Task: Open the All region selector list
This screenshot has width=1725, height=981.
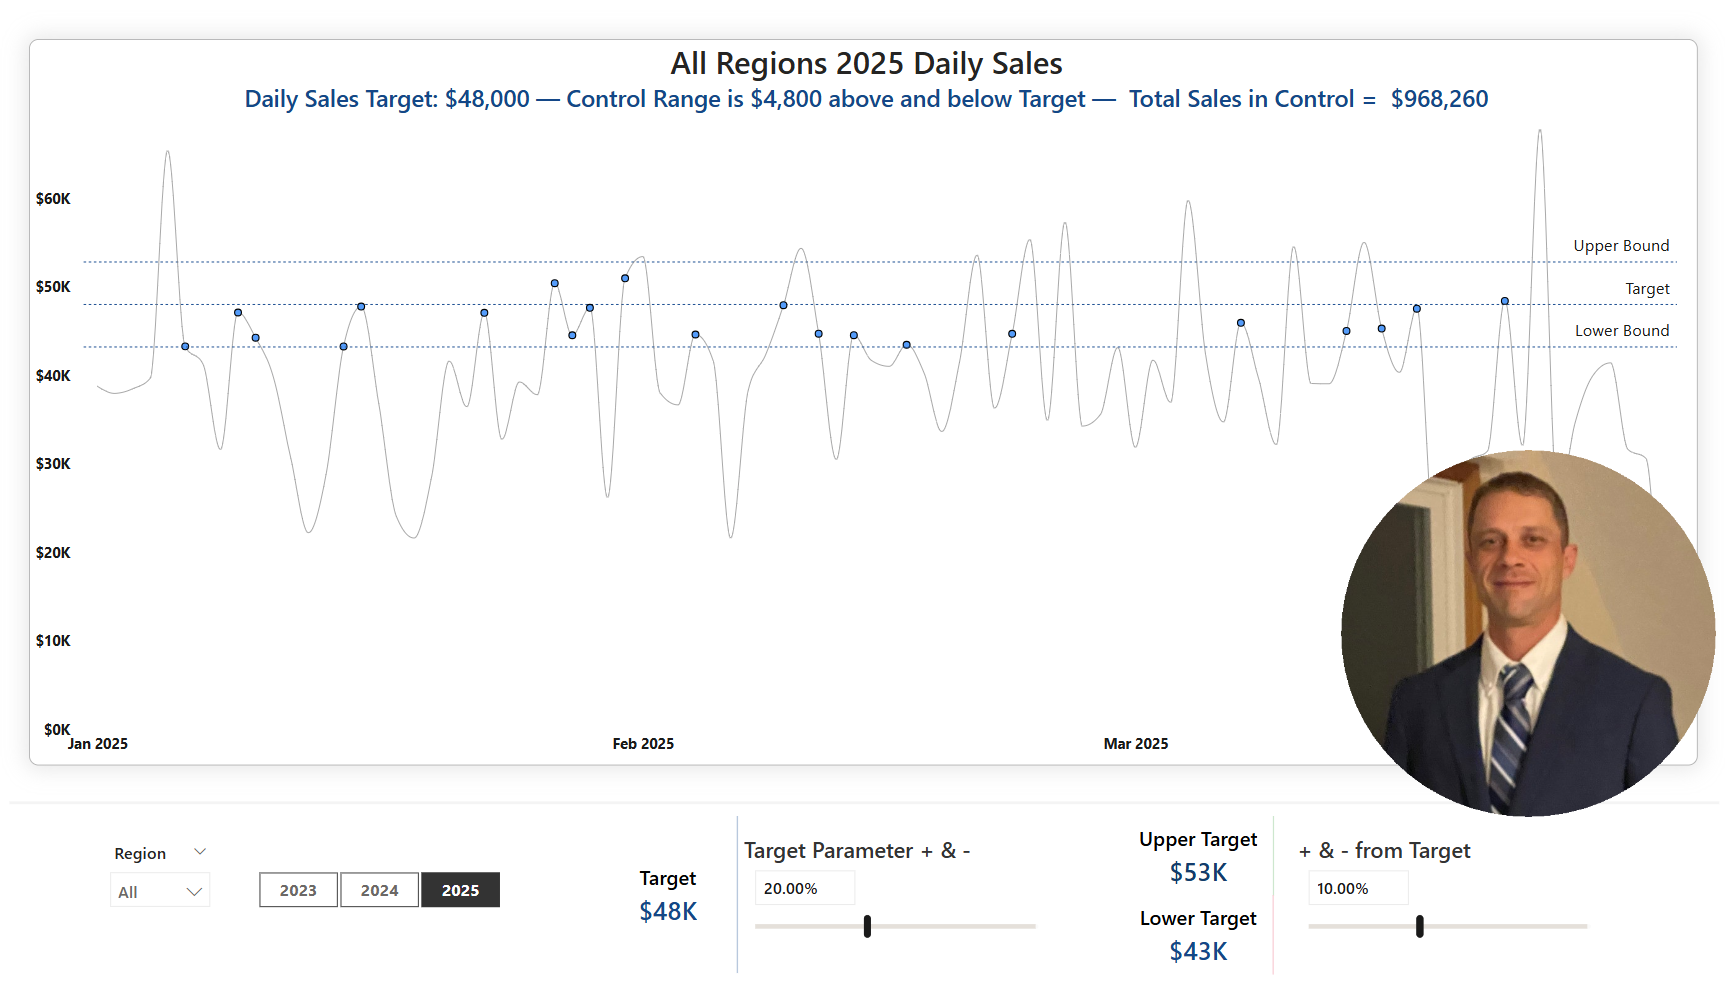Action: pyautogui.click(x=160, y=890)
